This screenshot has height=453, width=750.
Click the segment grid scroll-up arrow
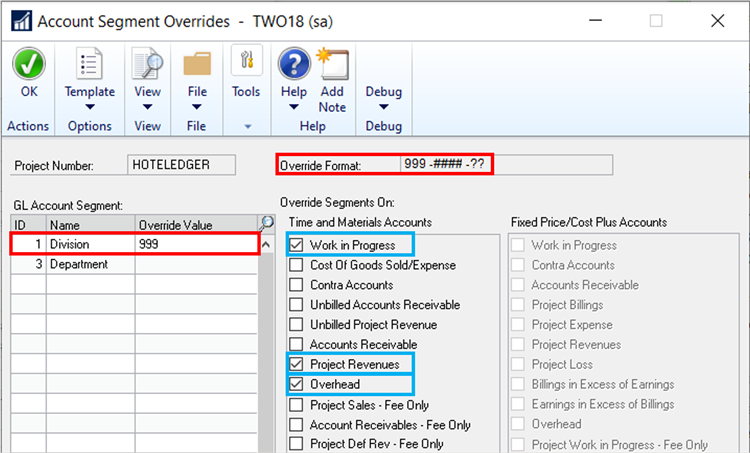266,244
